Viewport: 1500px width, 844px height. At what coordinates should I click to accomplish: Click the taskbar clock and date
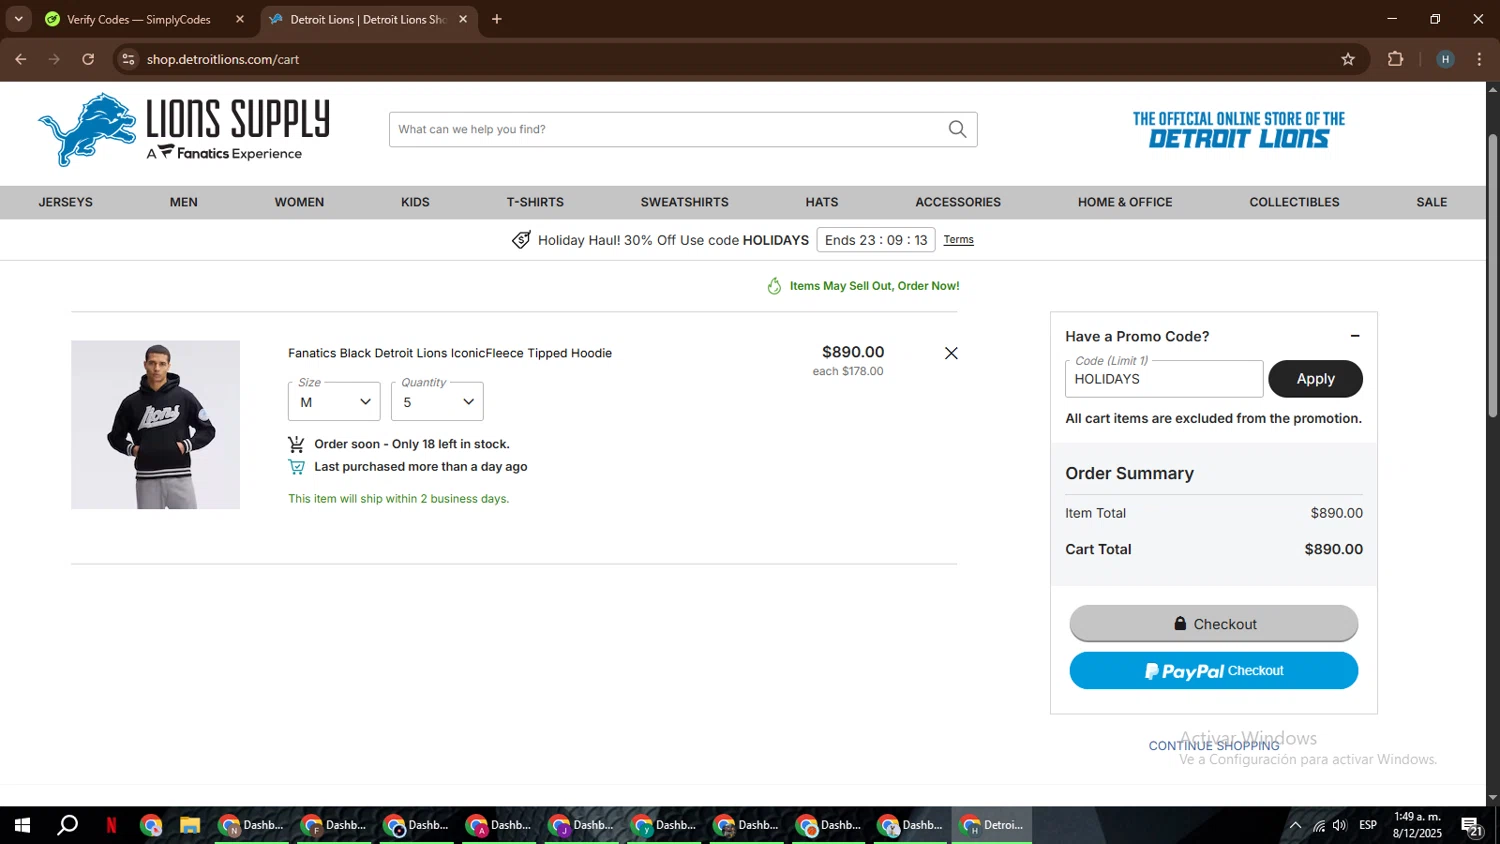(x=1417, y=825)
